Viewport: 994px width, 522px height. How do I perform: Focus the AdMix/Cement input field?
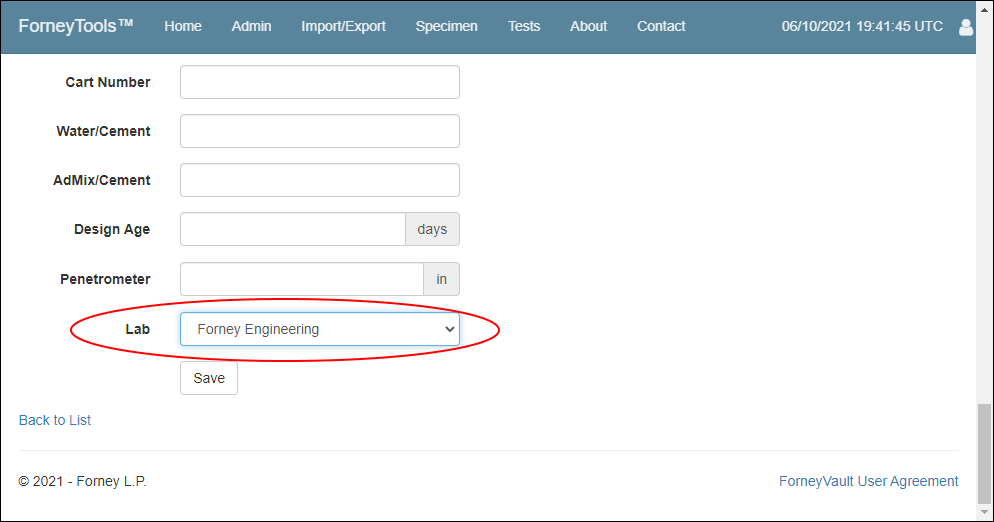click(x=320, y=180)
